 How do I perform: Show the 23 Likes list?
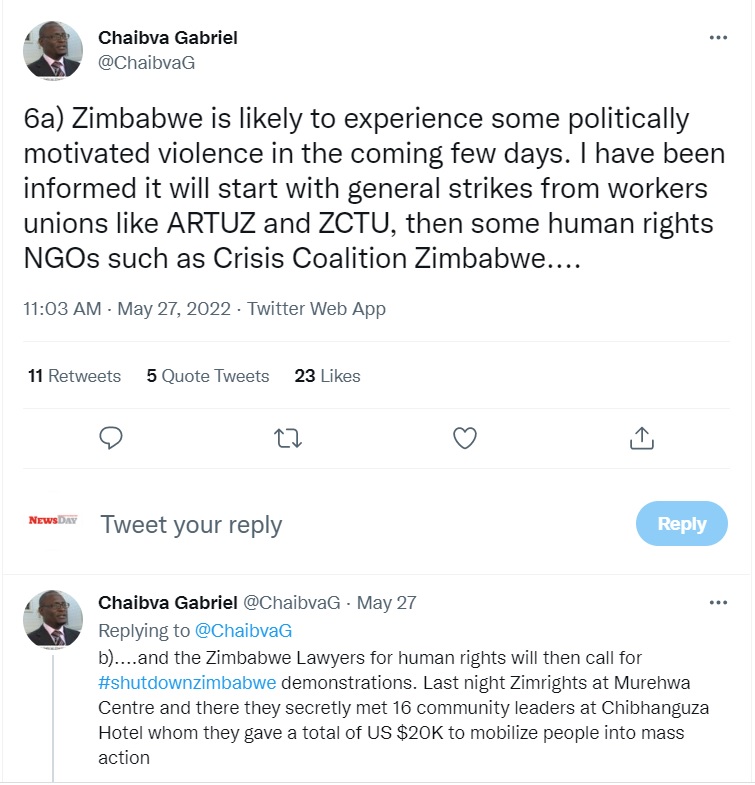click(327, 376)
